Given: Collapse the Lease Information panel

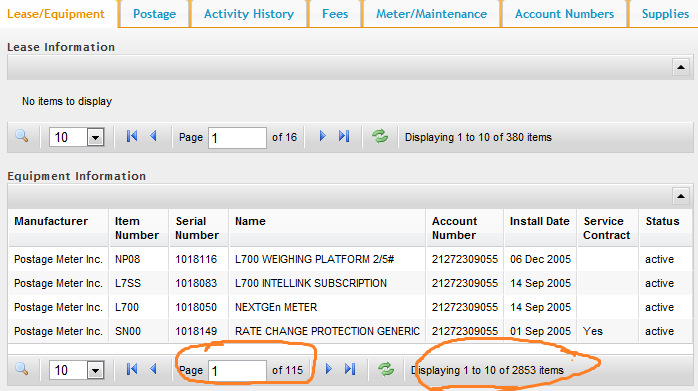Looking at the screenshot, I should click(681, 67).
